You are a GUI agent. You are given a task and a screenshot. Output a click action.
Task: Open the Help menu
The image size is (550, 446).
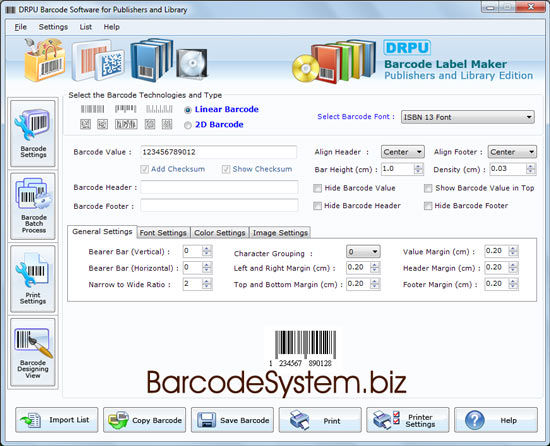[112, 27]
